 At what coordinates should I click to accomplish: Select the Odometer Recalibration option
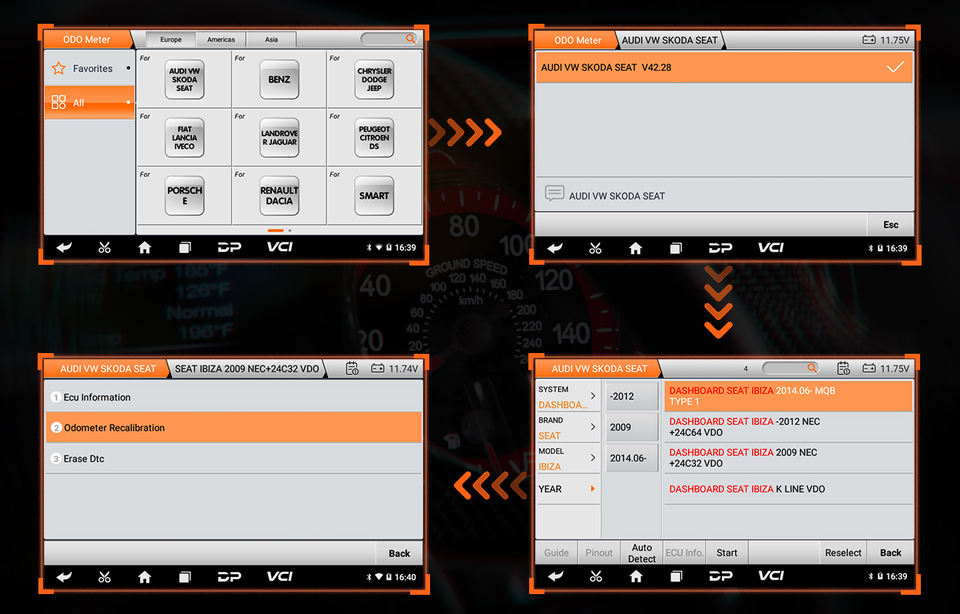point(232,427)
